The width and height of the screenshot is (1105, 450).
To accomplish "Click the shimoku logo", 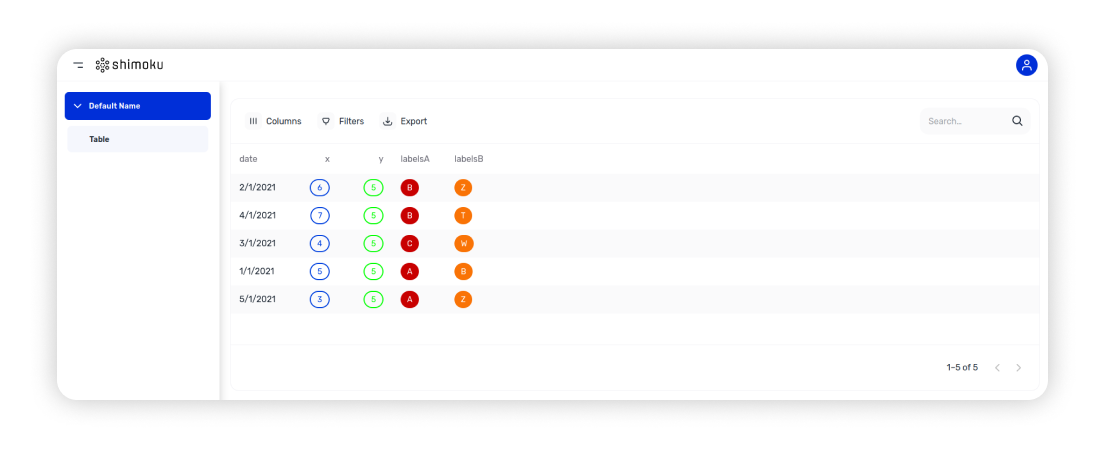I will pyautogui.click(x=129, y=65).
